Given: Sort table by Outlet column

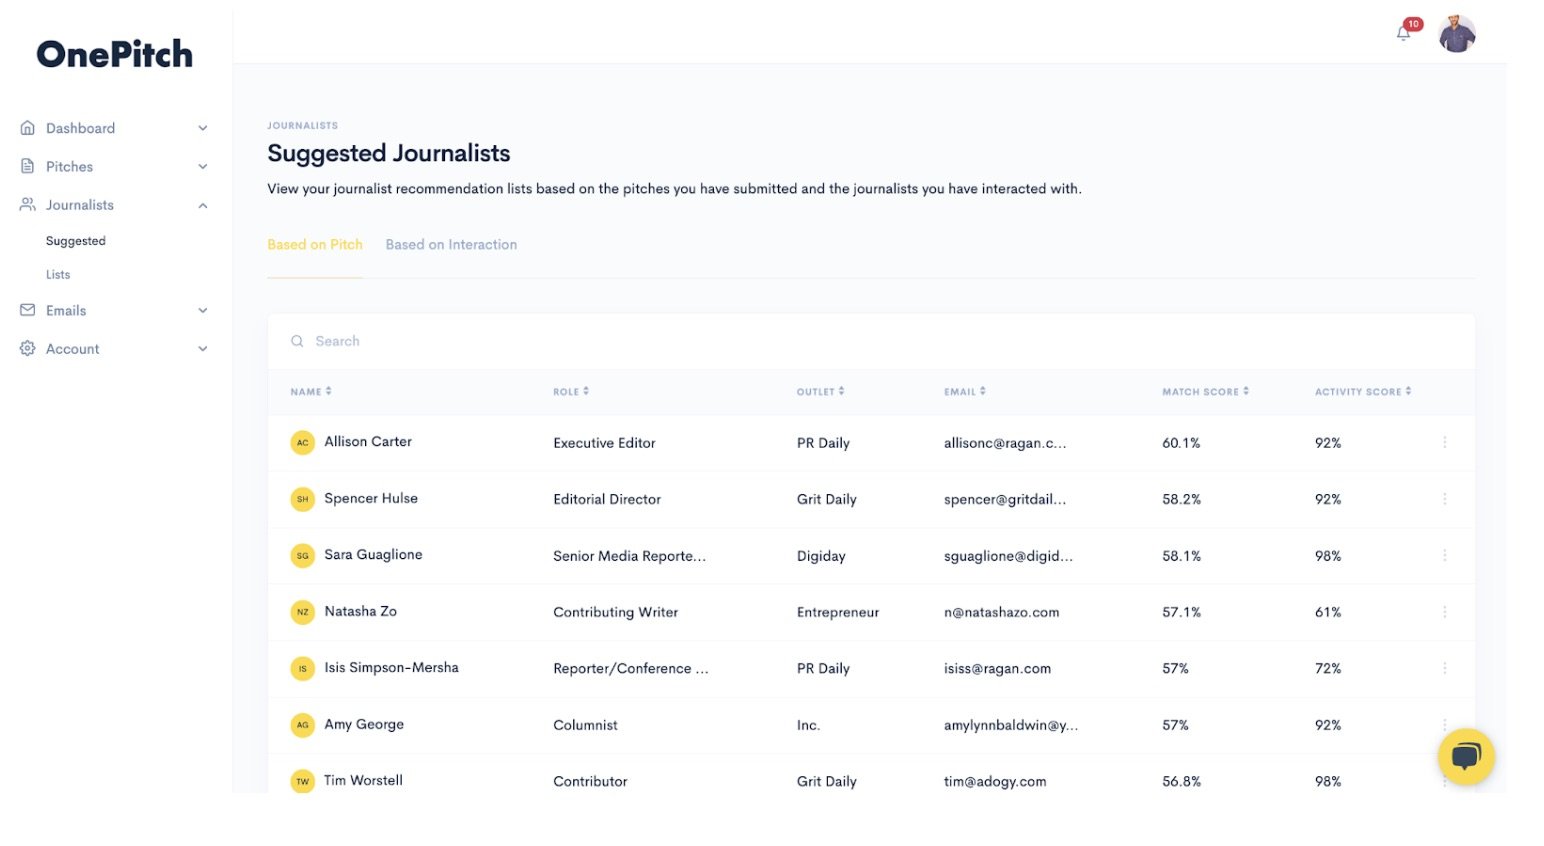Looking at the screenshot, I should [821, 392].
